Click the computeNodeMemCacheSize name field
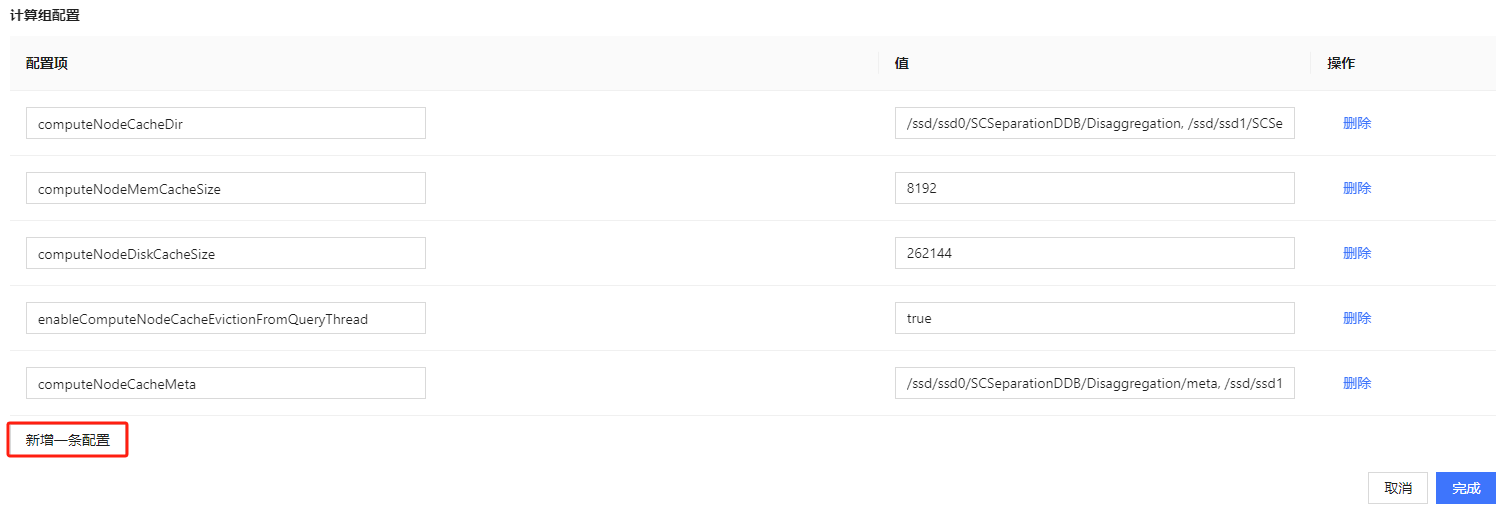This screenshot has width=1500, height=513. tap(225, 188)
